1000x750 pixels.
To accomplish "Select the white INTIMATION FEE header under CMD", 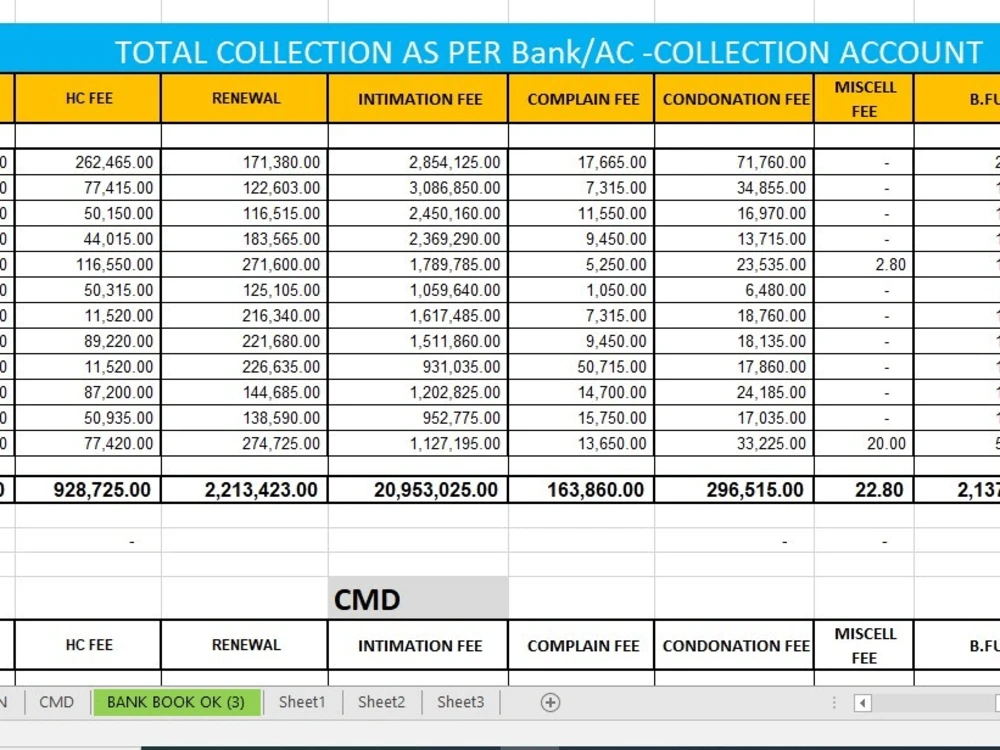I will point(418,645).
